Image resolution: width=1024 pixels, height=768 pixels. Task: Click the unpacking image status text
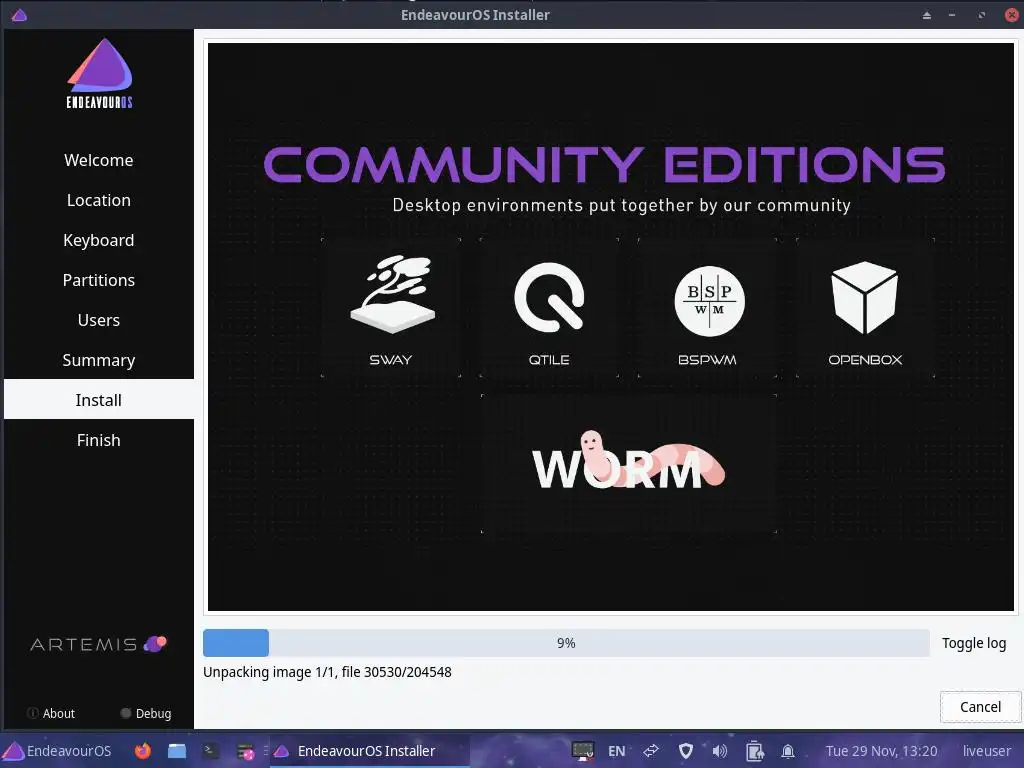pyautogui.click(x=327, y=672)
